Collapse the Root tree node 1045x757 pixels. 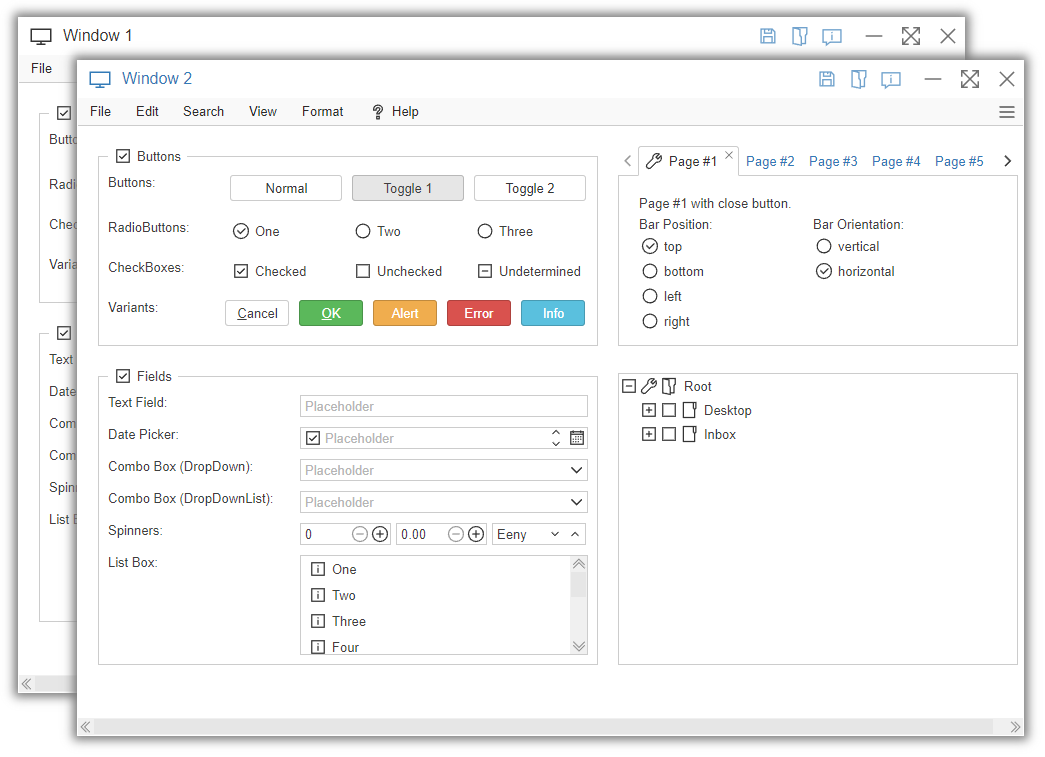[628, 386]
